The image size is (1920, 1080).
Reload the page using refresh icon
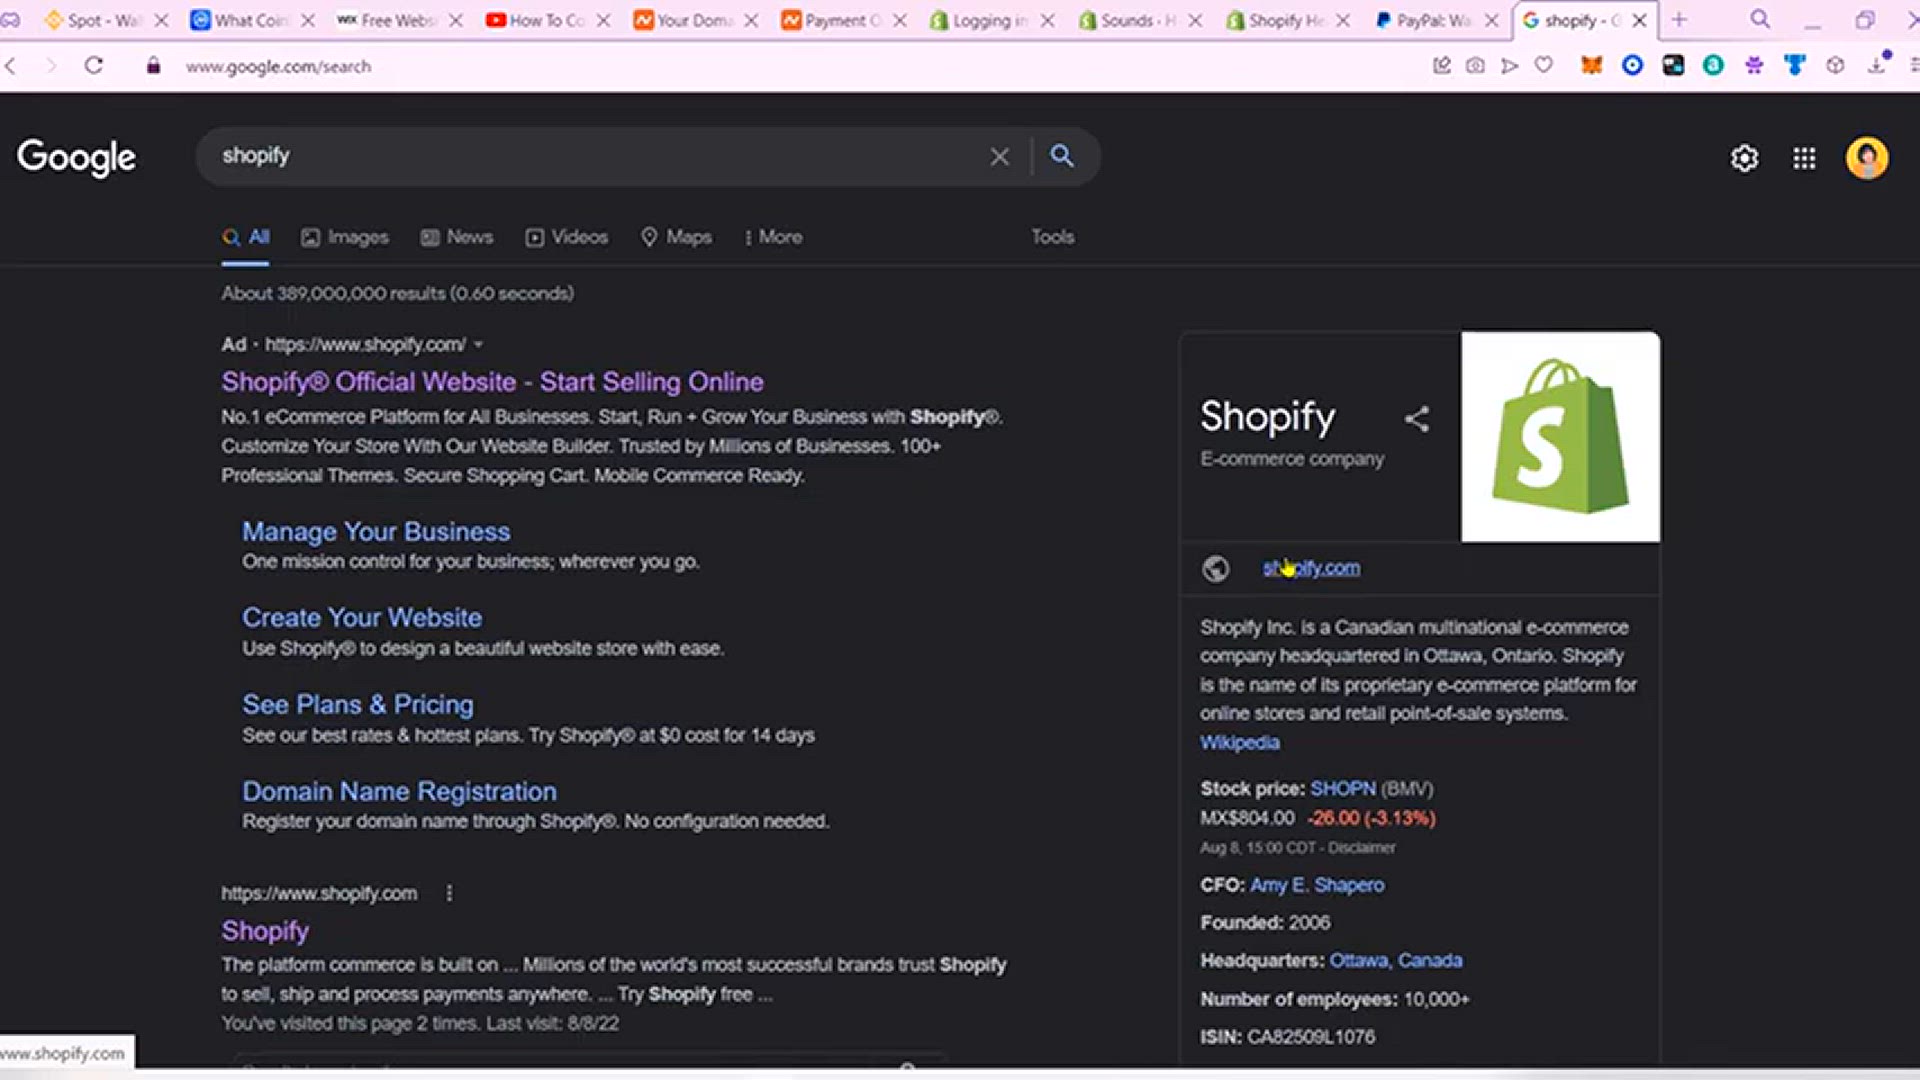pyautogui.click(x=94, y=66)
